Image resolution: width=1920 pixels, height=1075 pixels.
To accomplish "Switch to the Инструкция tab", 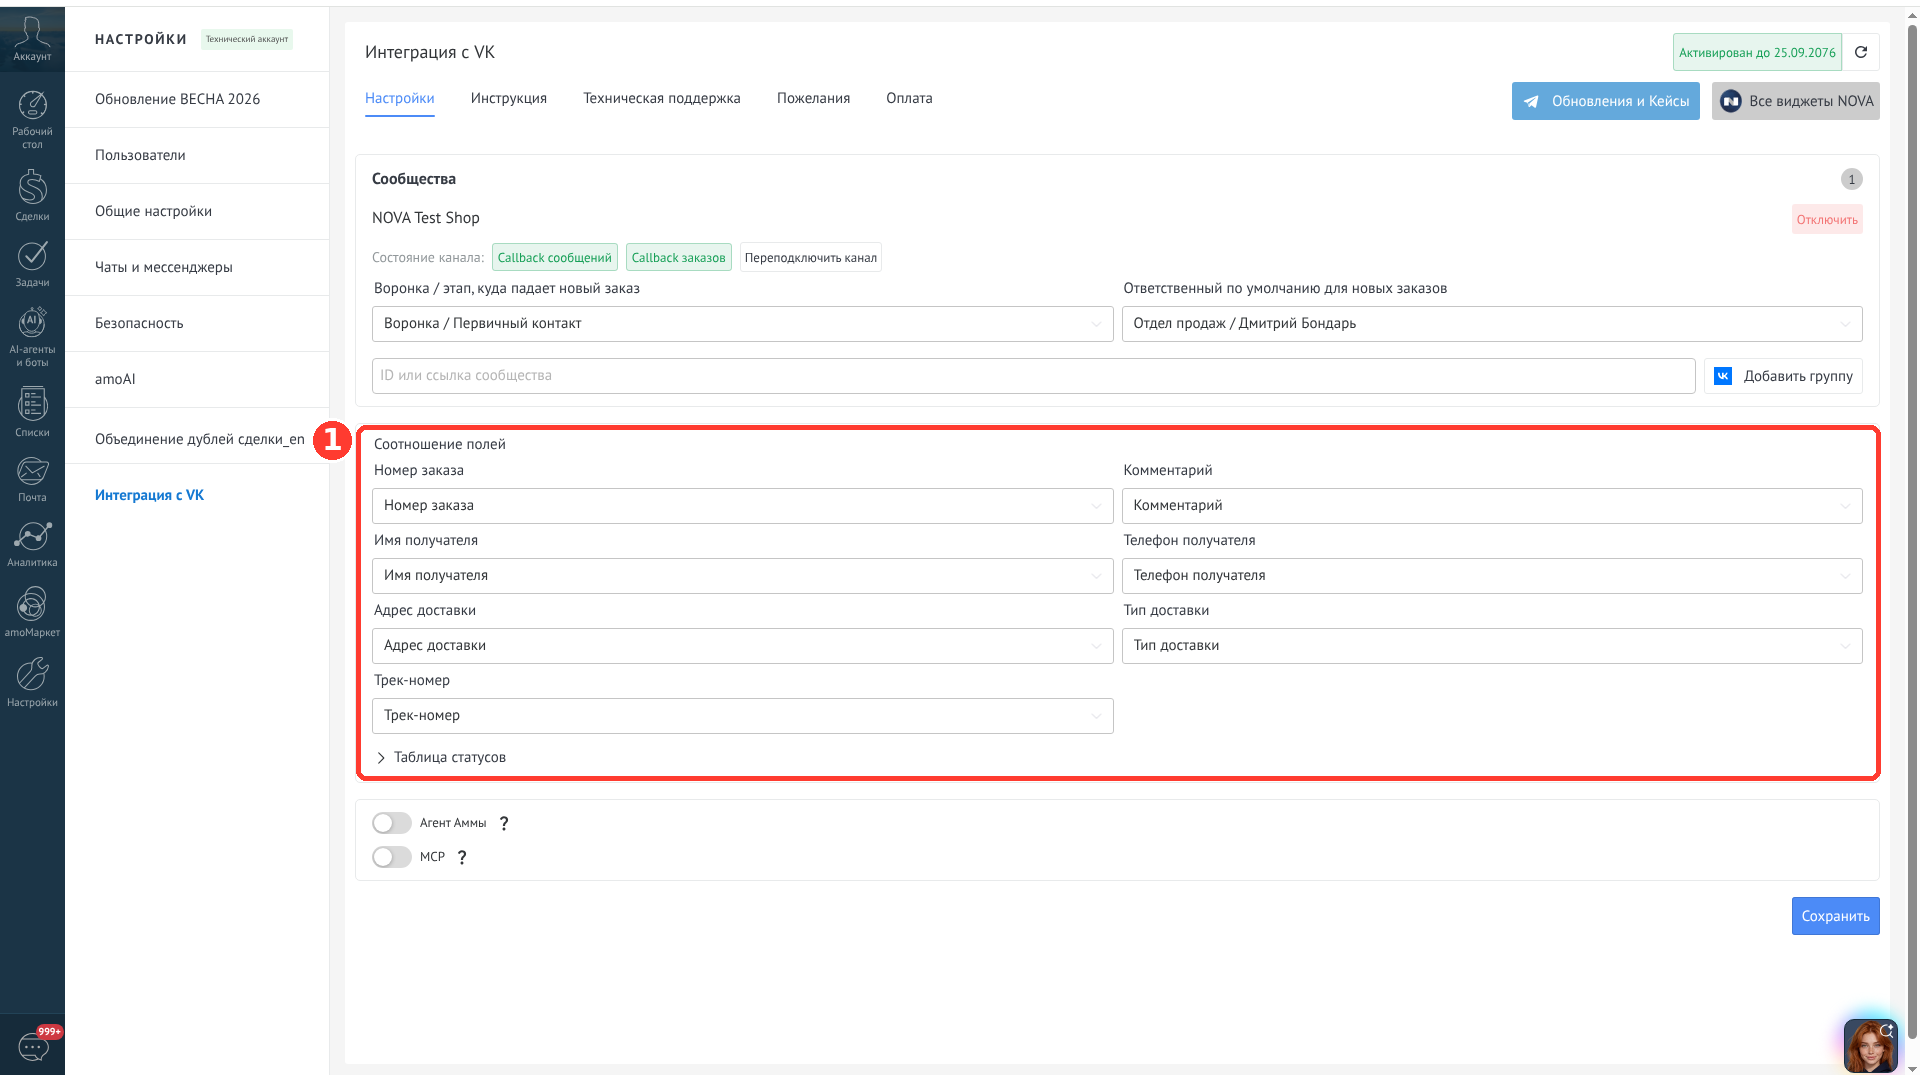I will pos(508,98).
